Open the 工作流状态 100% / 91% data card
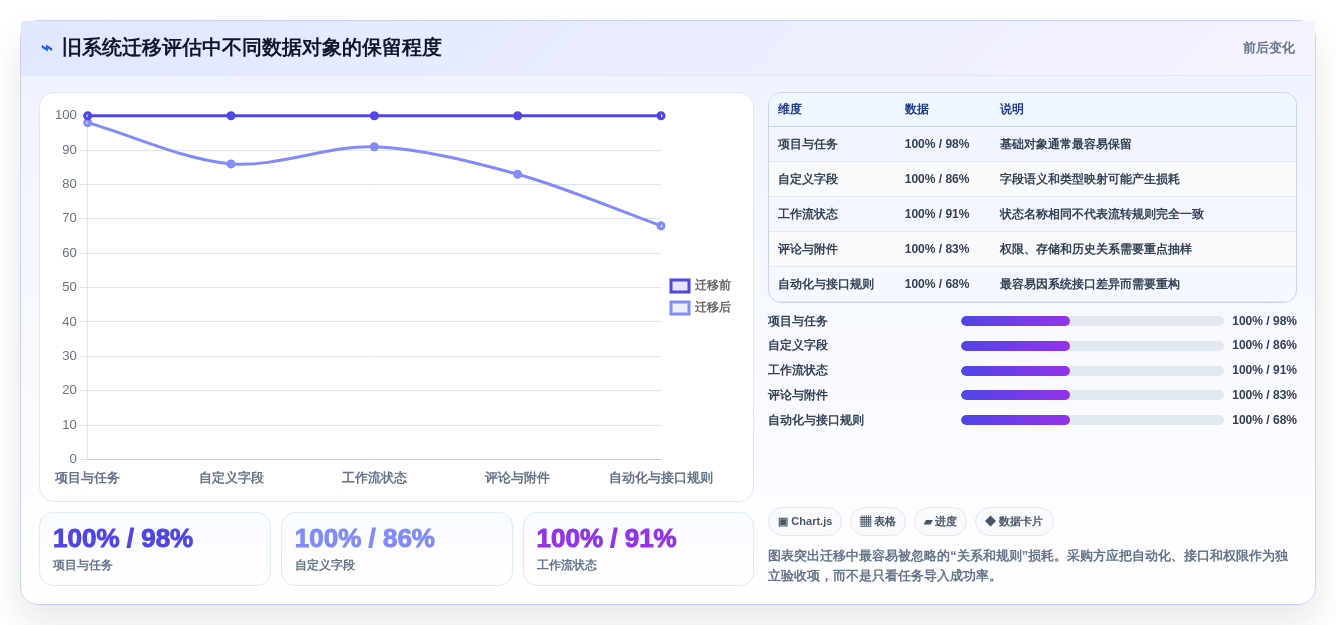The image size is (1336, 625). [638, 549]
